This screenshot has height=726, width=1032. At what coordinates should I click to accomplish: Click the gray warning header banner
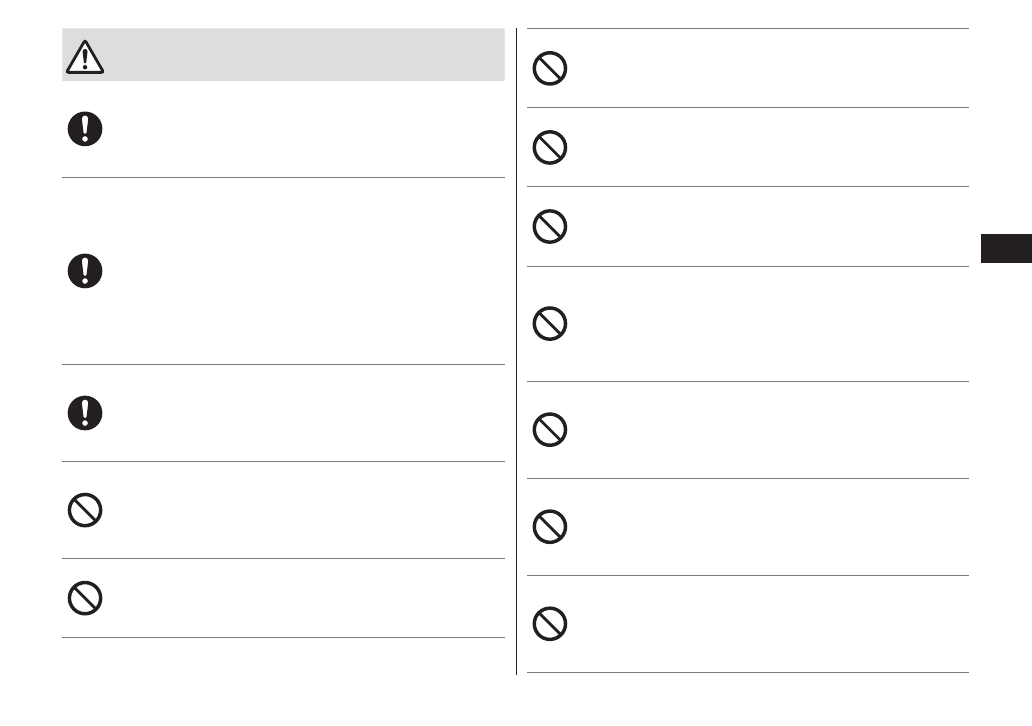300,55
